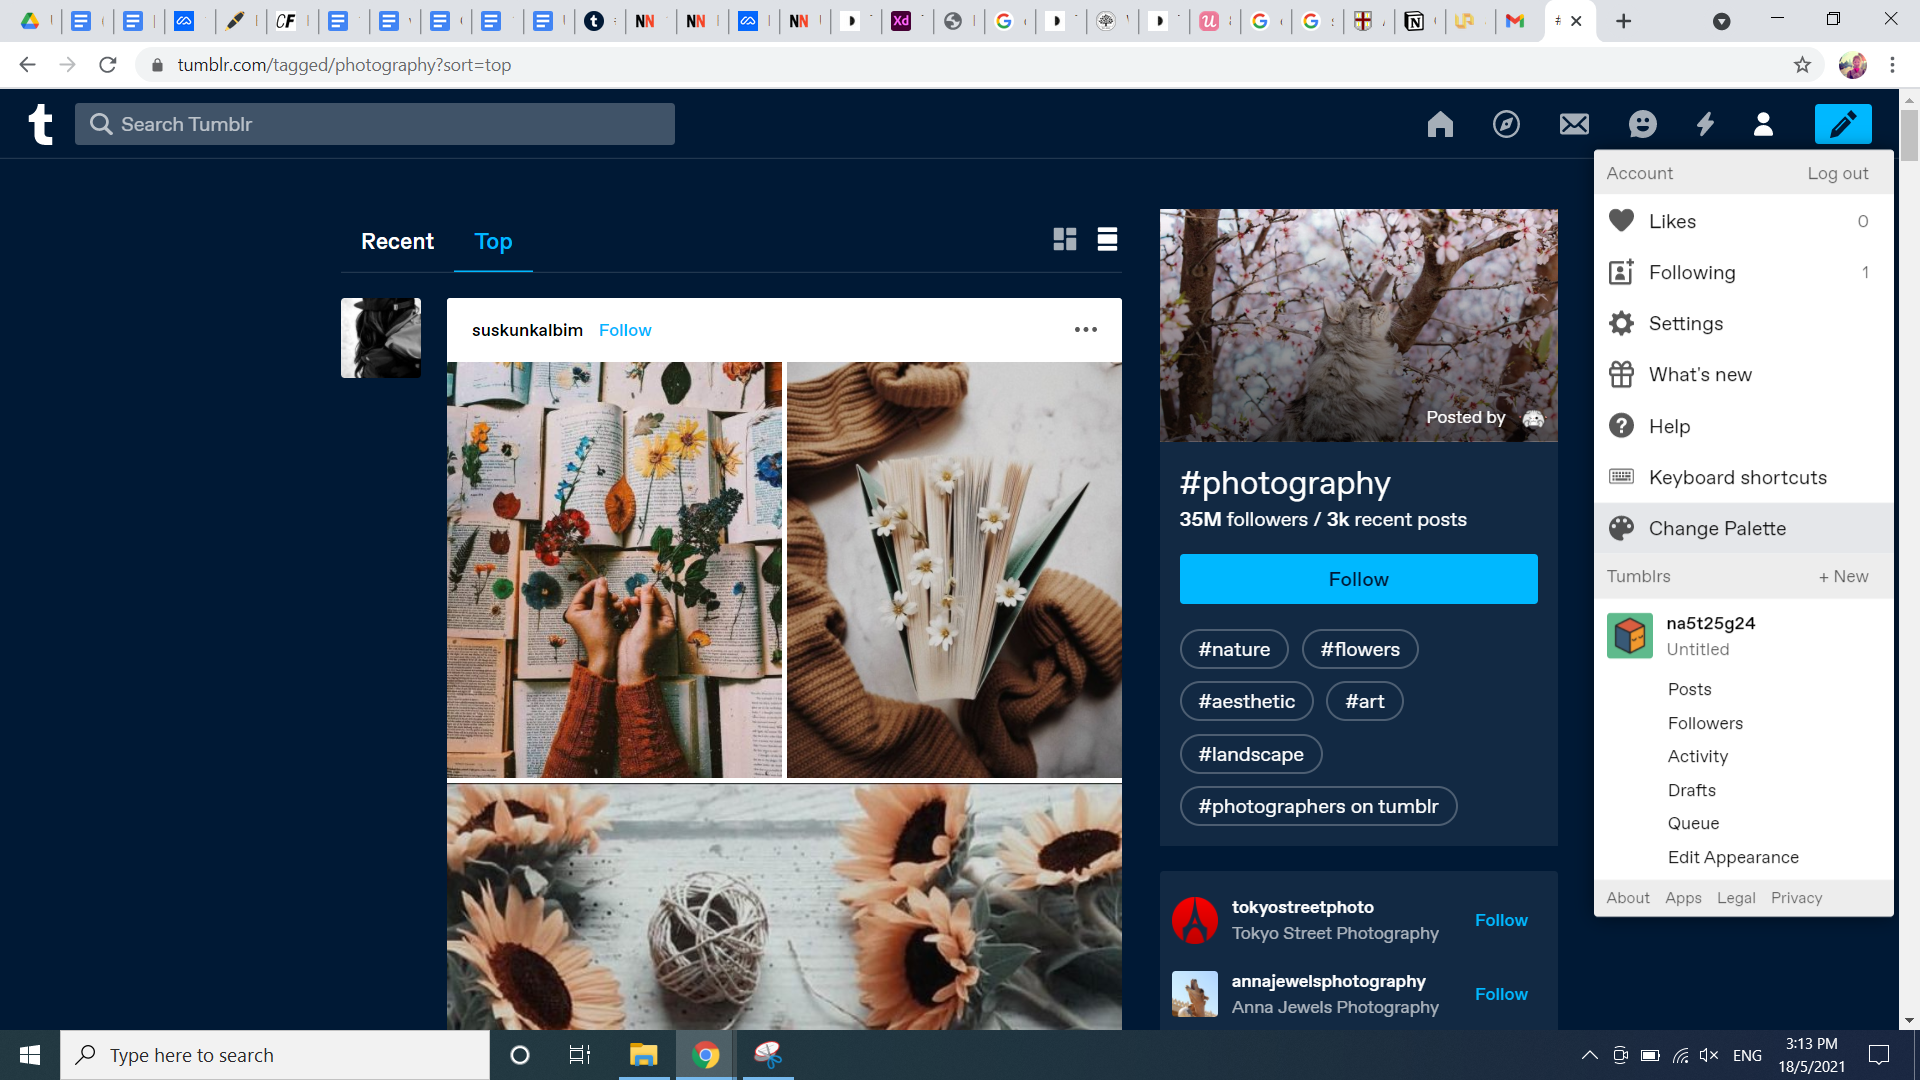Click the grid view layout icon
Screen dimensions: 1920x1080
point(1064,239)
